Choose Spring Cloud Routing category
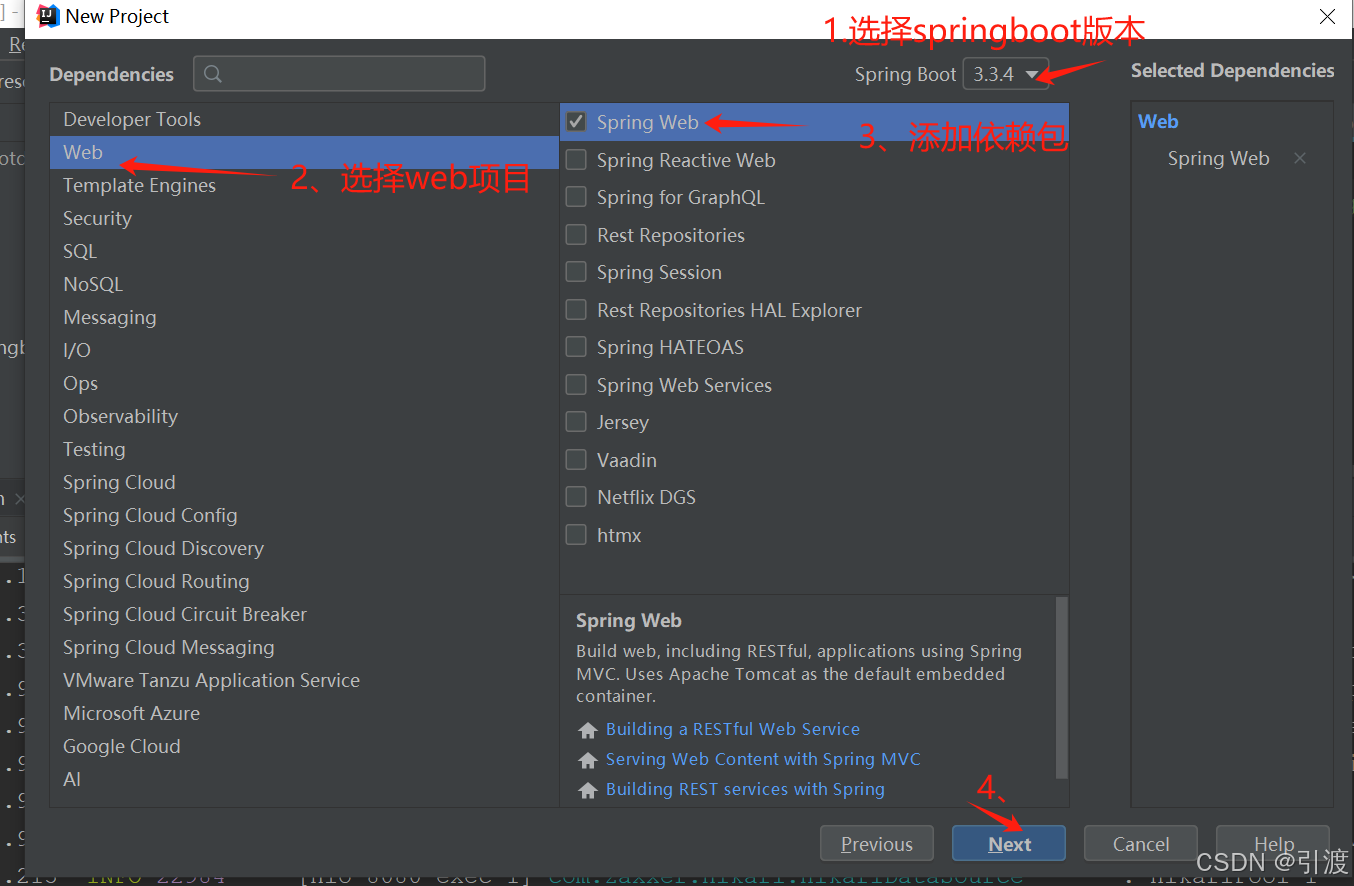 [x=304, y=581]
